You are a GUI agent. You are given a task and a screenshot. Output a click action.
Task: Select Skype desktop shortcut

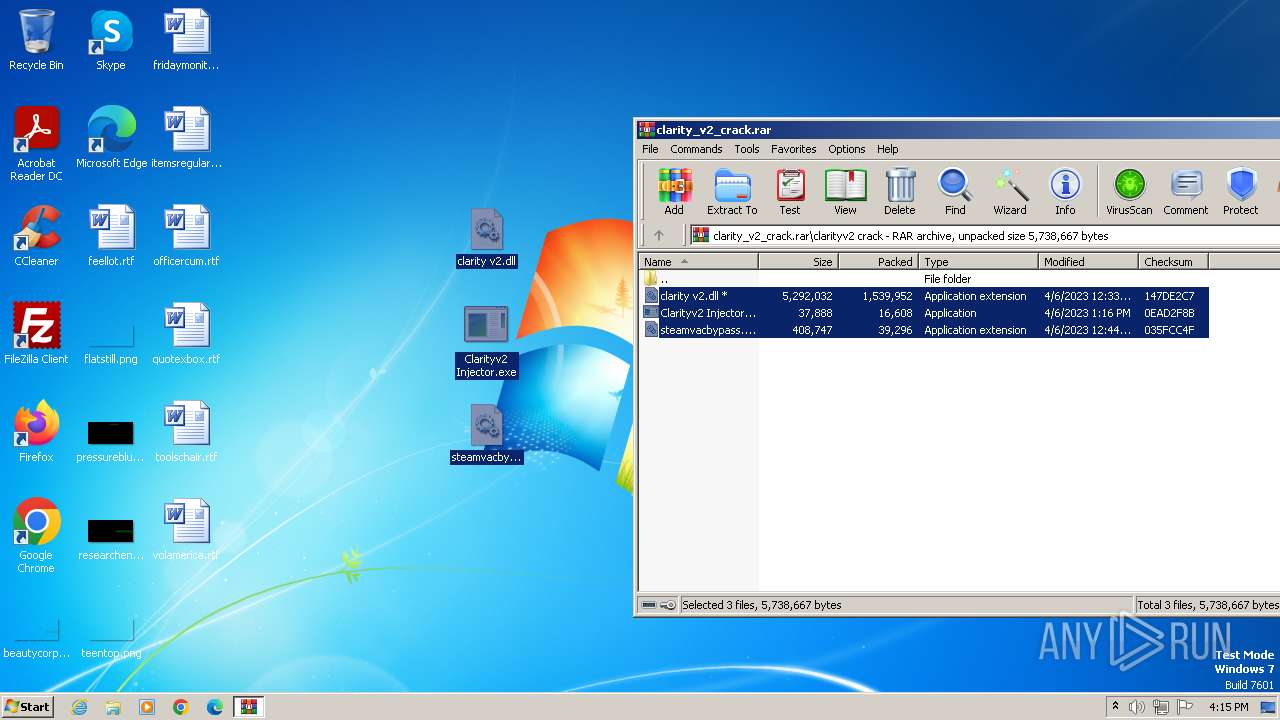(x=111, y=40)
